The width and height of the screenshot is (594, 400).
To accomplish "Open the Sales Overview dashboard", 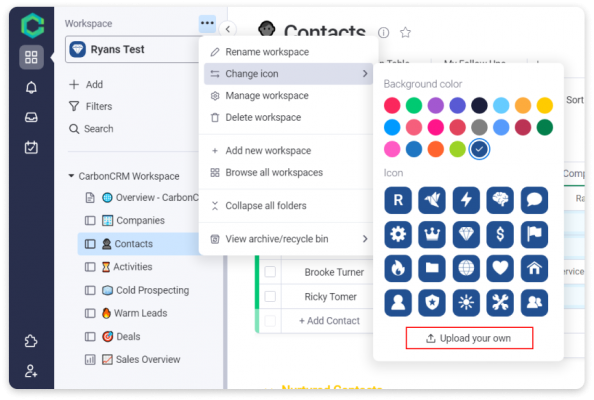I will (148, 359).
